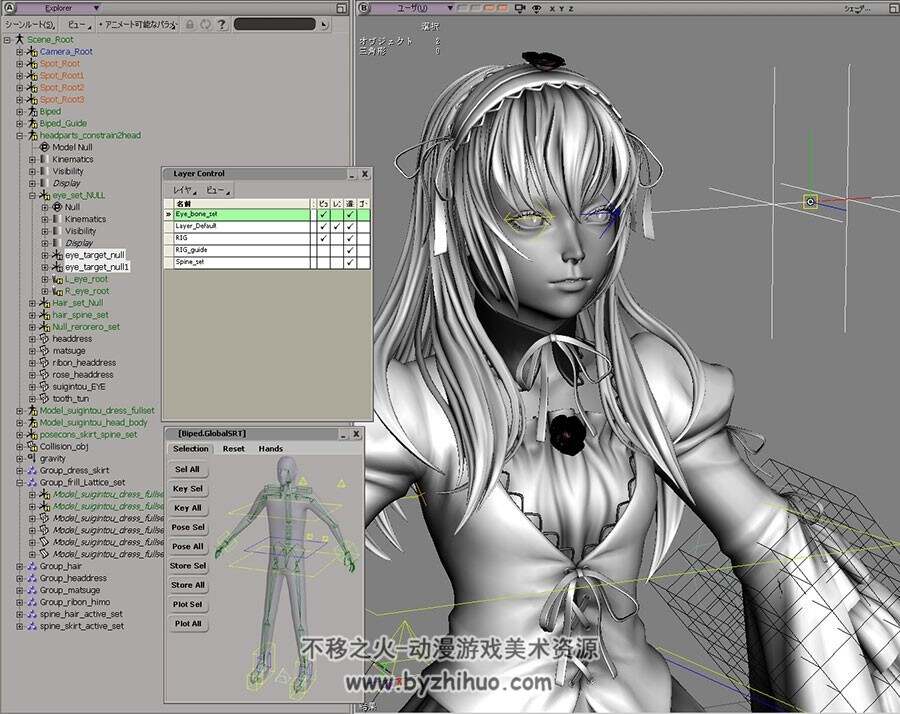Image resolution: width=900 pixels, height=714 pixels.
Task: Switch to the Reset tab in Biped panel
Action: click(x=234, y=449)
